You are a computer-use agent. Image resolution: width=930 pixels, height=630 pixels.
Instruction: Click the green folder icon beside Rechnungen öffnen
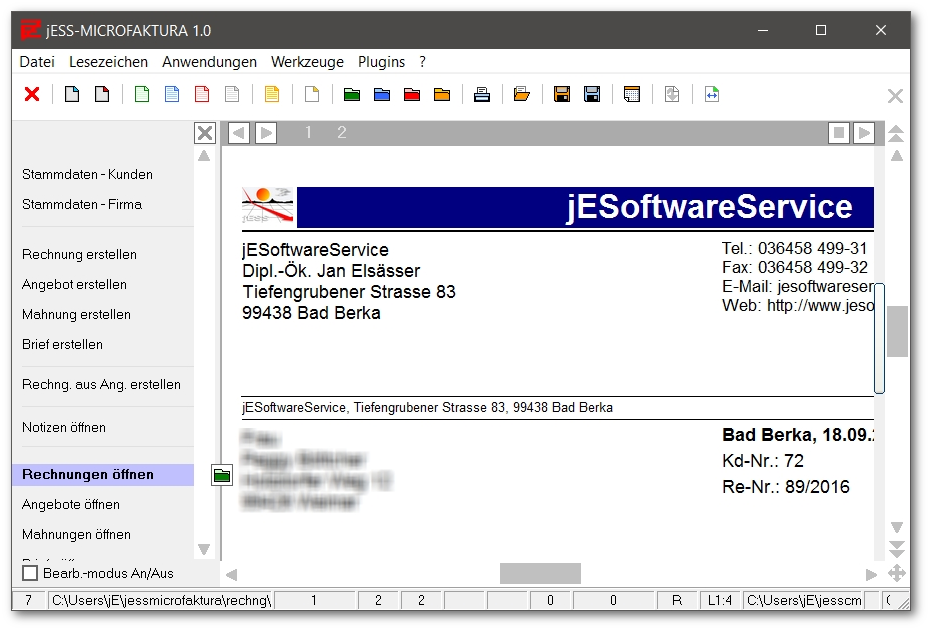point(222,475)
